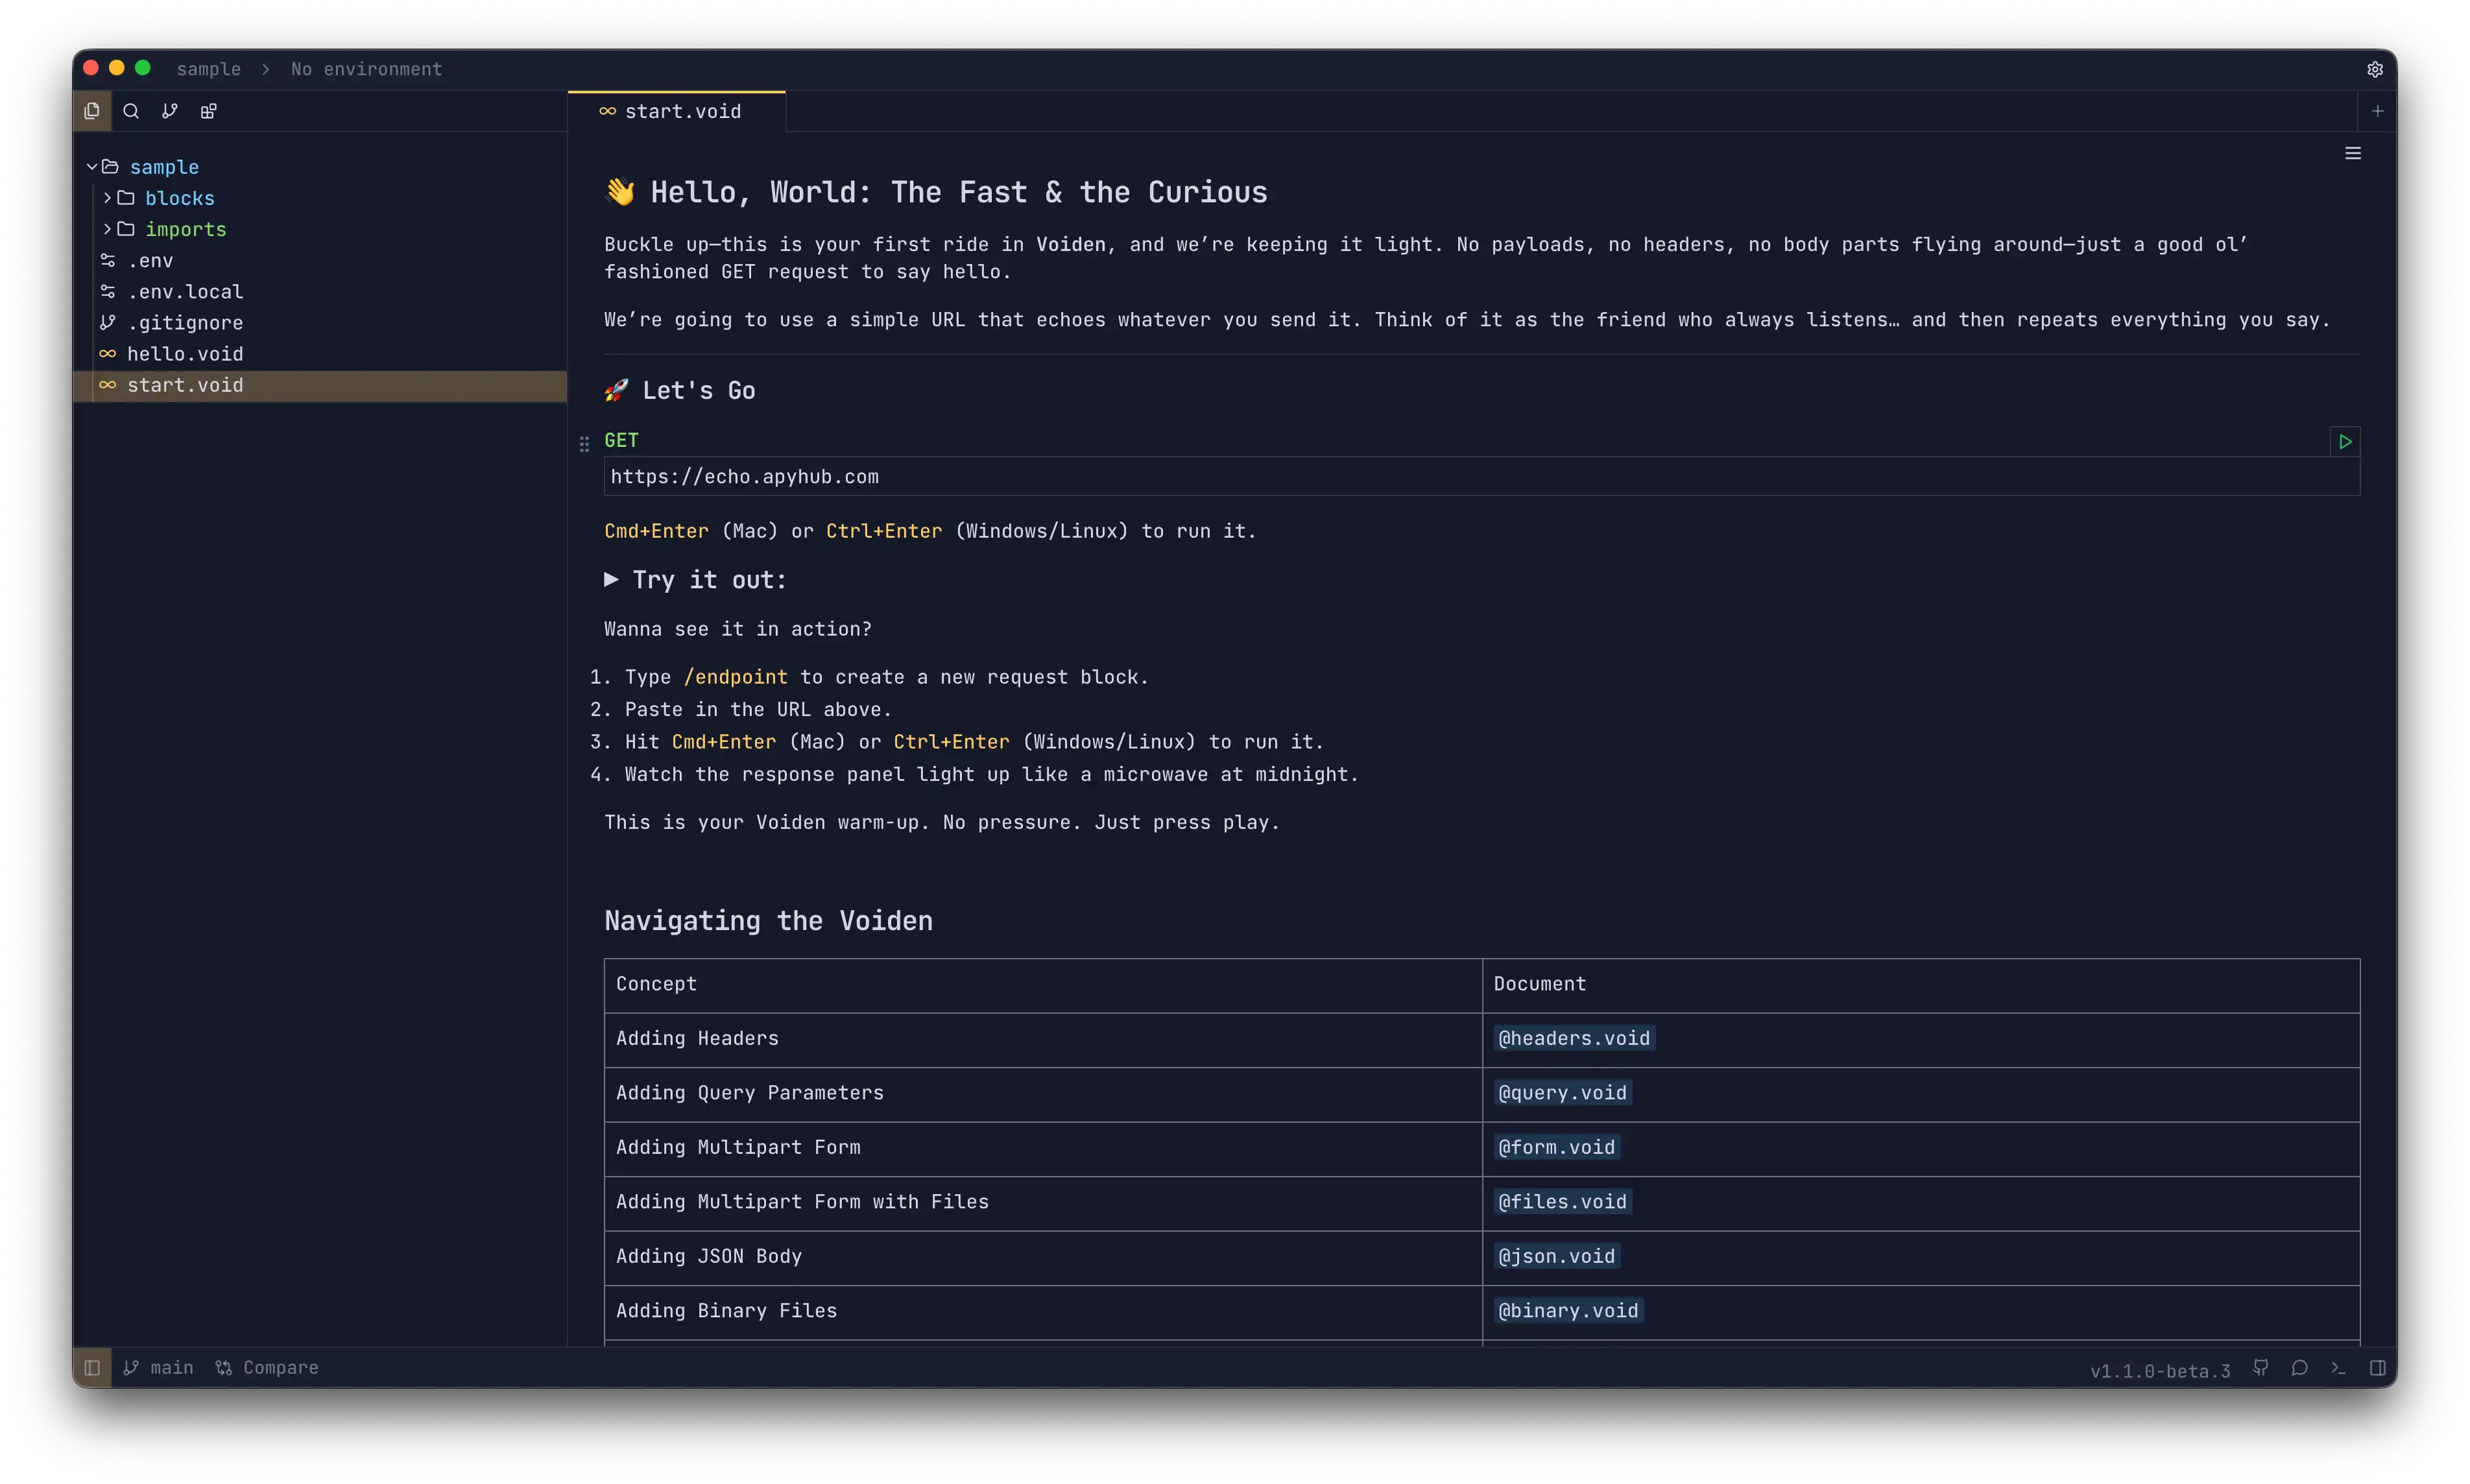Collapse the sample root folder
This screenshot has height=1484, width=2470.
[92, 167]
